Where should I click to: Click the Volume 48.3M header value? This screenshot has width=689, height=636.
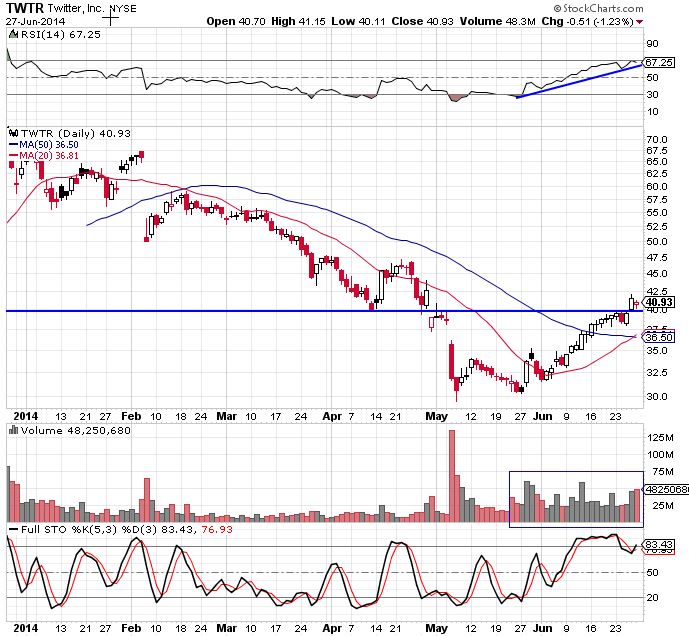pyautogui.click(x=497, y=21)
